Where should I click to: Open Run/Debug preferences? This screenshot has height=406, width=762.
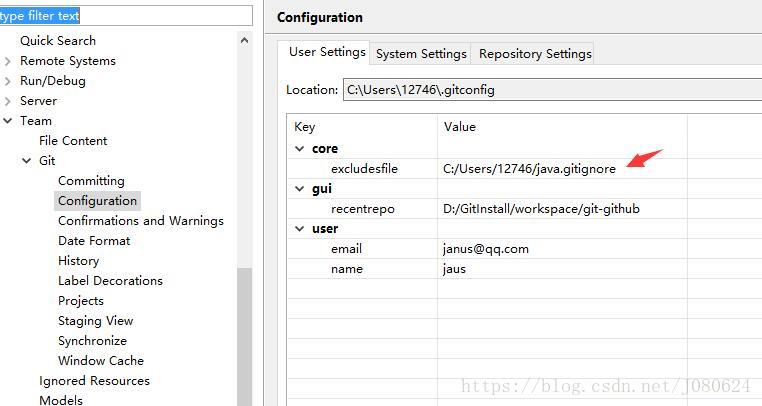(52, 81)
